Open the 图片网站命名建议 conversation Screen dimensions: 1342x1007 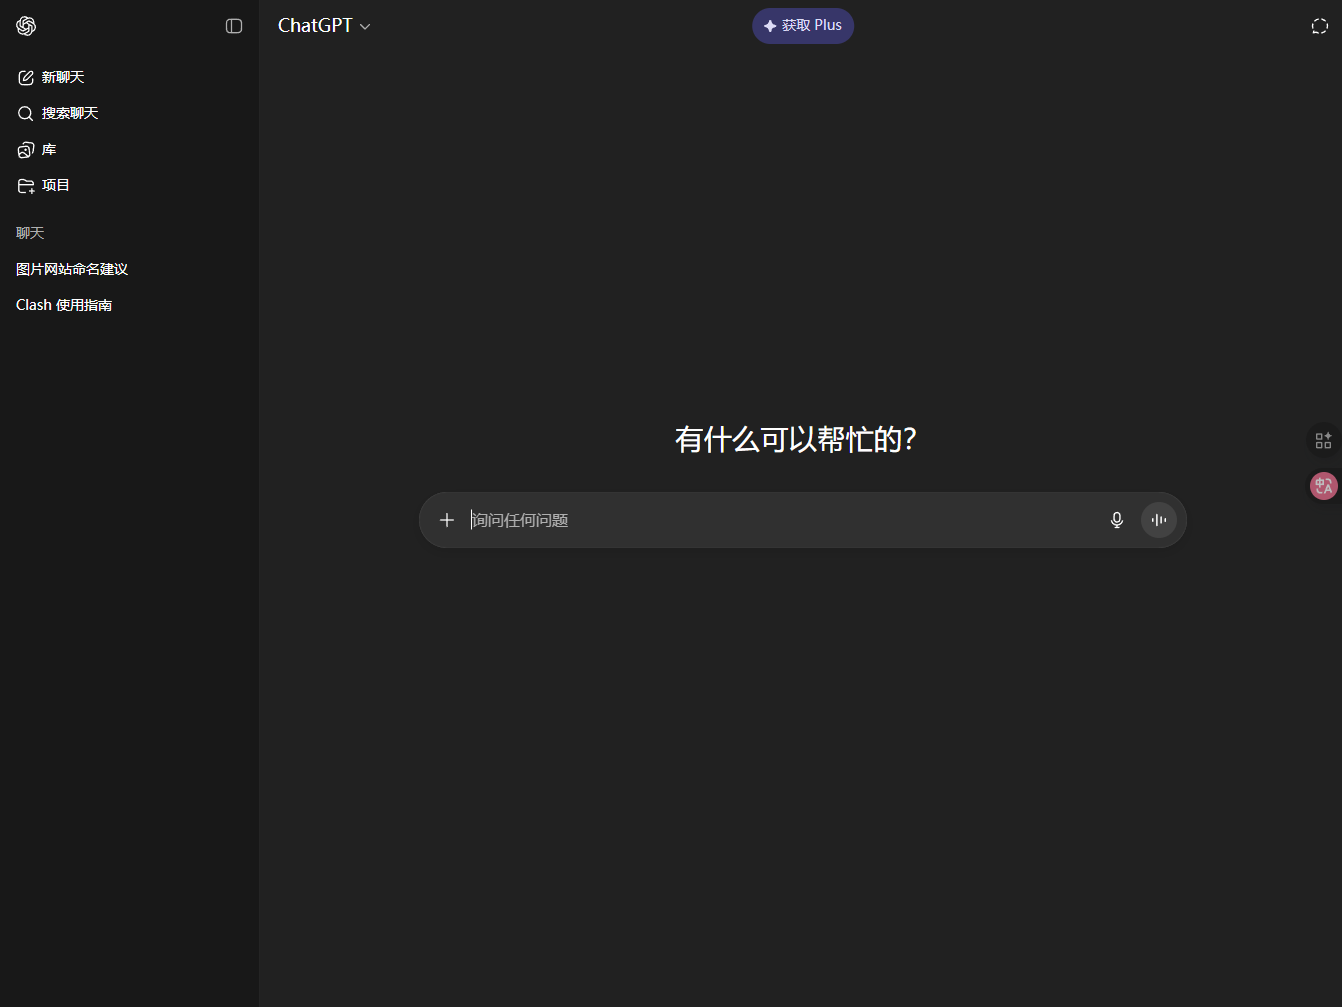coord(72,269)
